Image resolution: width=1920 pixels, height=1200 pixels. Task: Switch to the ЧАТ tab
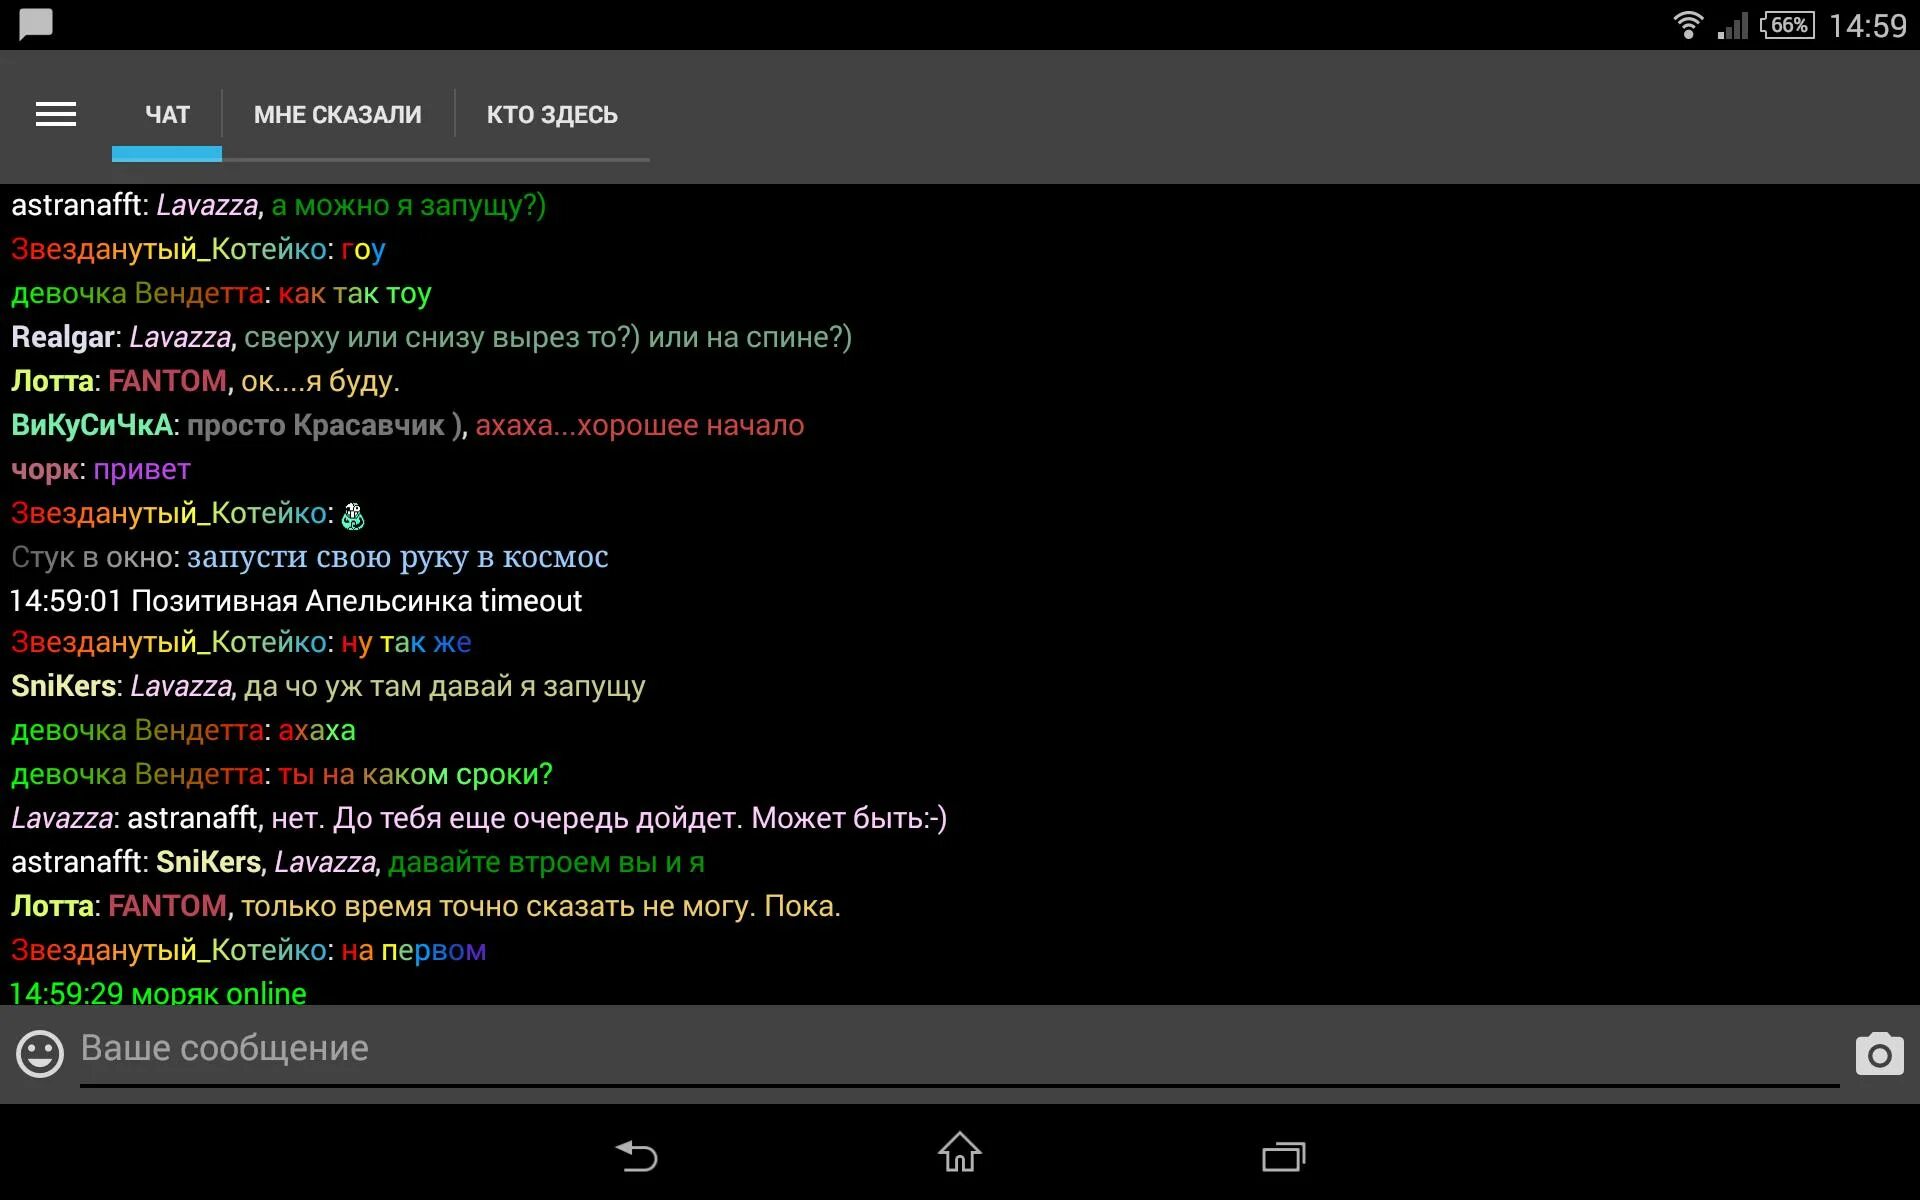click(x=167, y=115)
